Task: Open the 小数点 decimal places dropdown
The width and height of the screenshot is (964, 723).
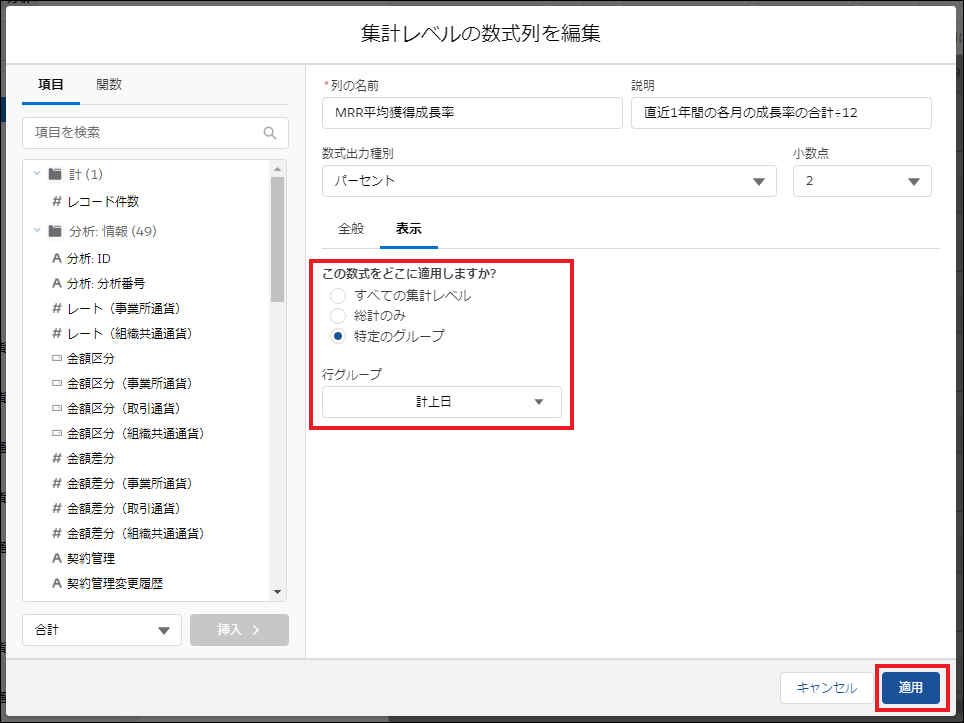Action: [861, 181]
